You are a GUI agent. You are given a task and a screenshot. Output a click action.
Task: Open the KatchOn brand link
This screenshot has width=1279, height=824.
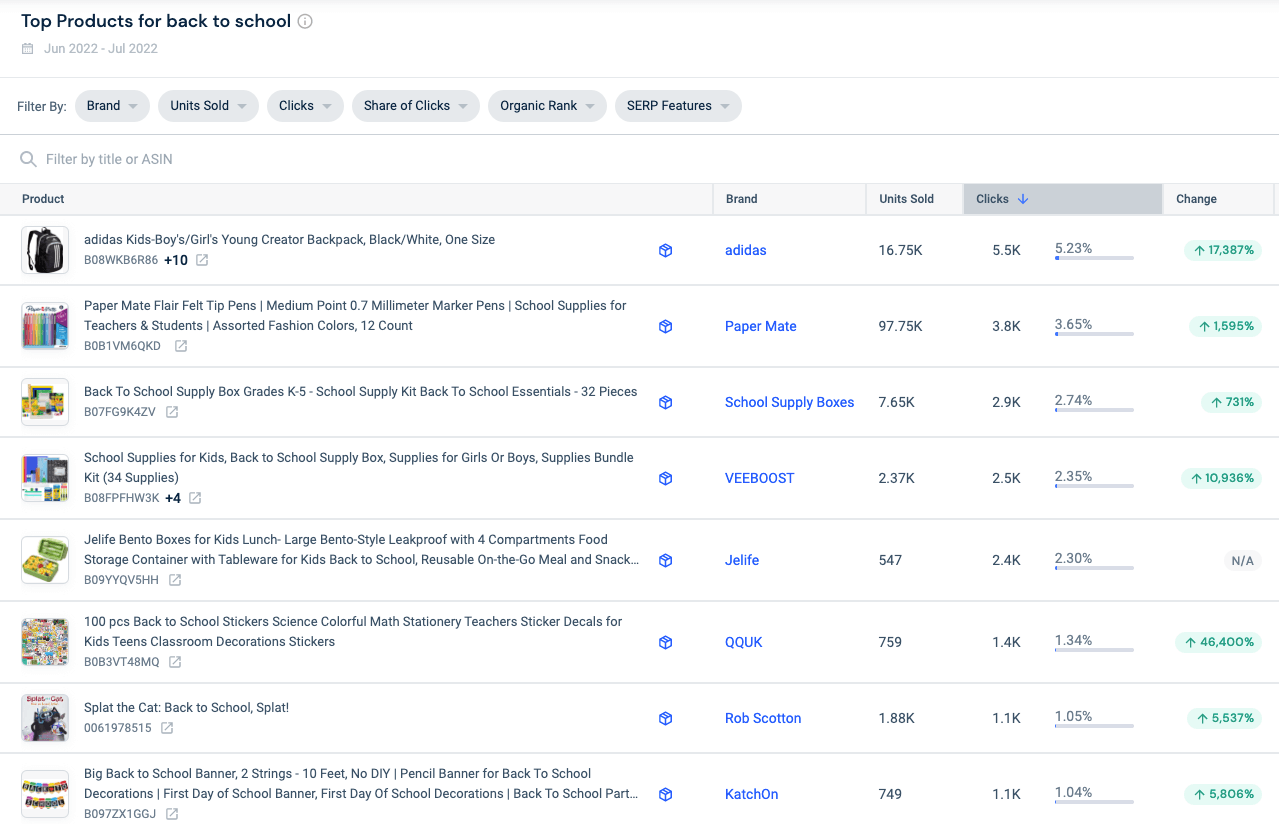[x=752, y=794]
